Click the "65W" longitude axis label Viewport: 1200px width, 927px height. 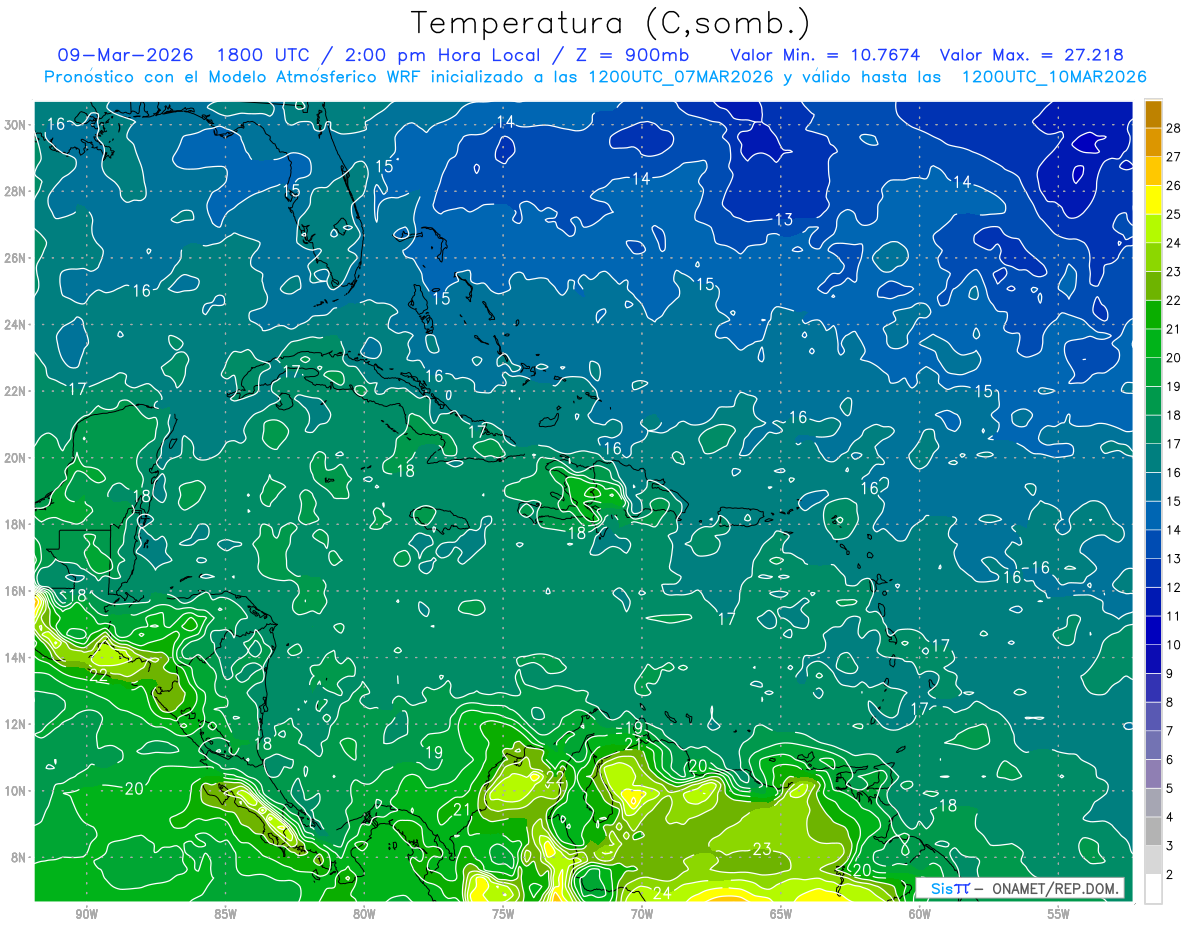click(x=781, y=914)
